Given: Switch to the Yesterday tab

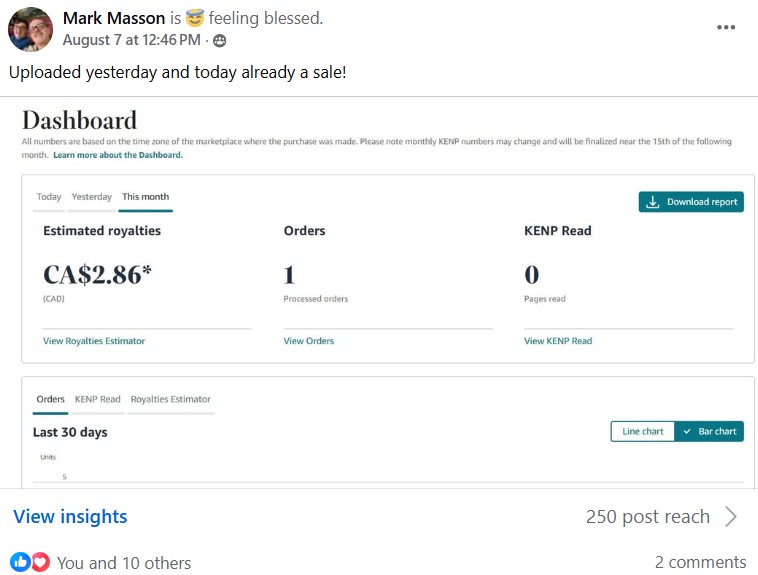Looking at the screenshot, I should pos(91,197).
